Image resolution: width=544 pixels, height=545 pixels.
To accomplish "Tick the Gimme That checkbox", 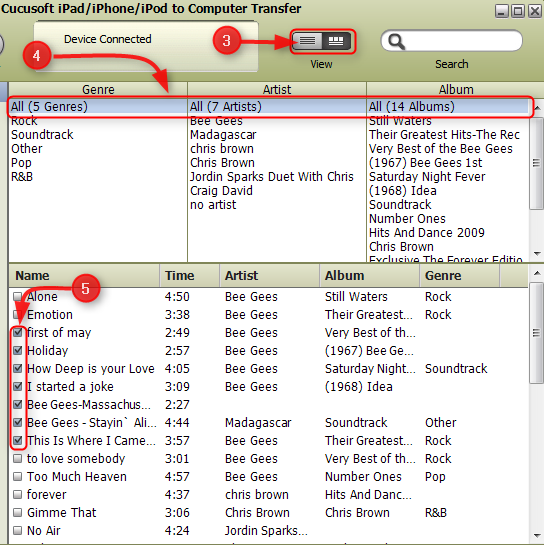I will [17, 513].
